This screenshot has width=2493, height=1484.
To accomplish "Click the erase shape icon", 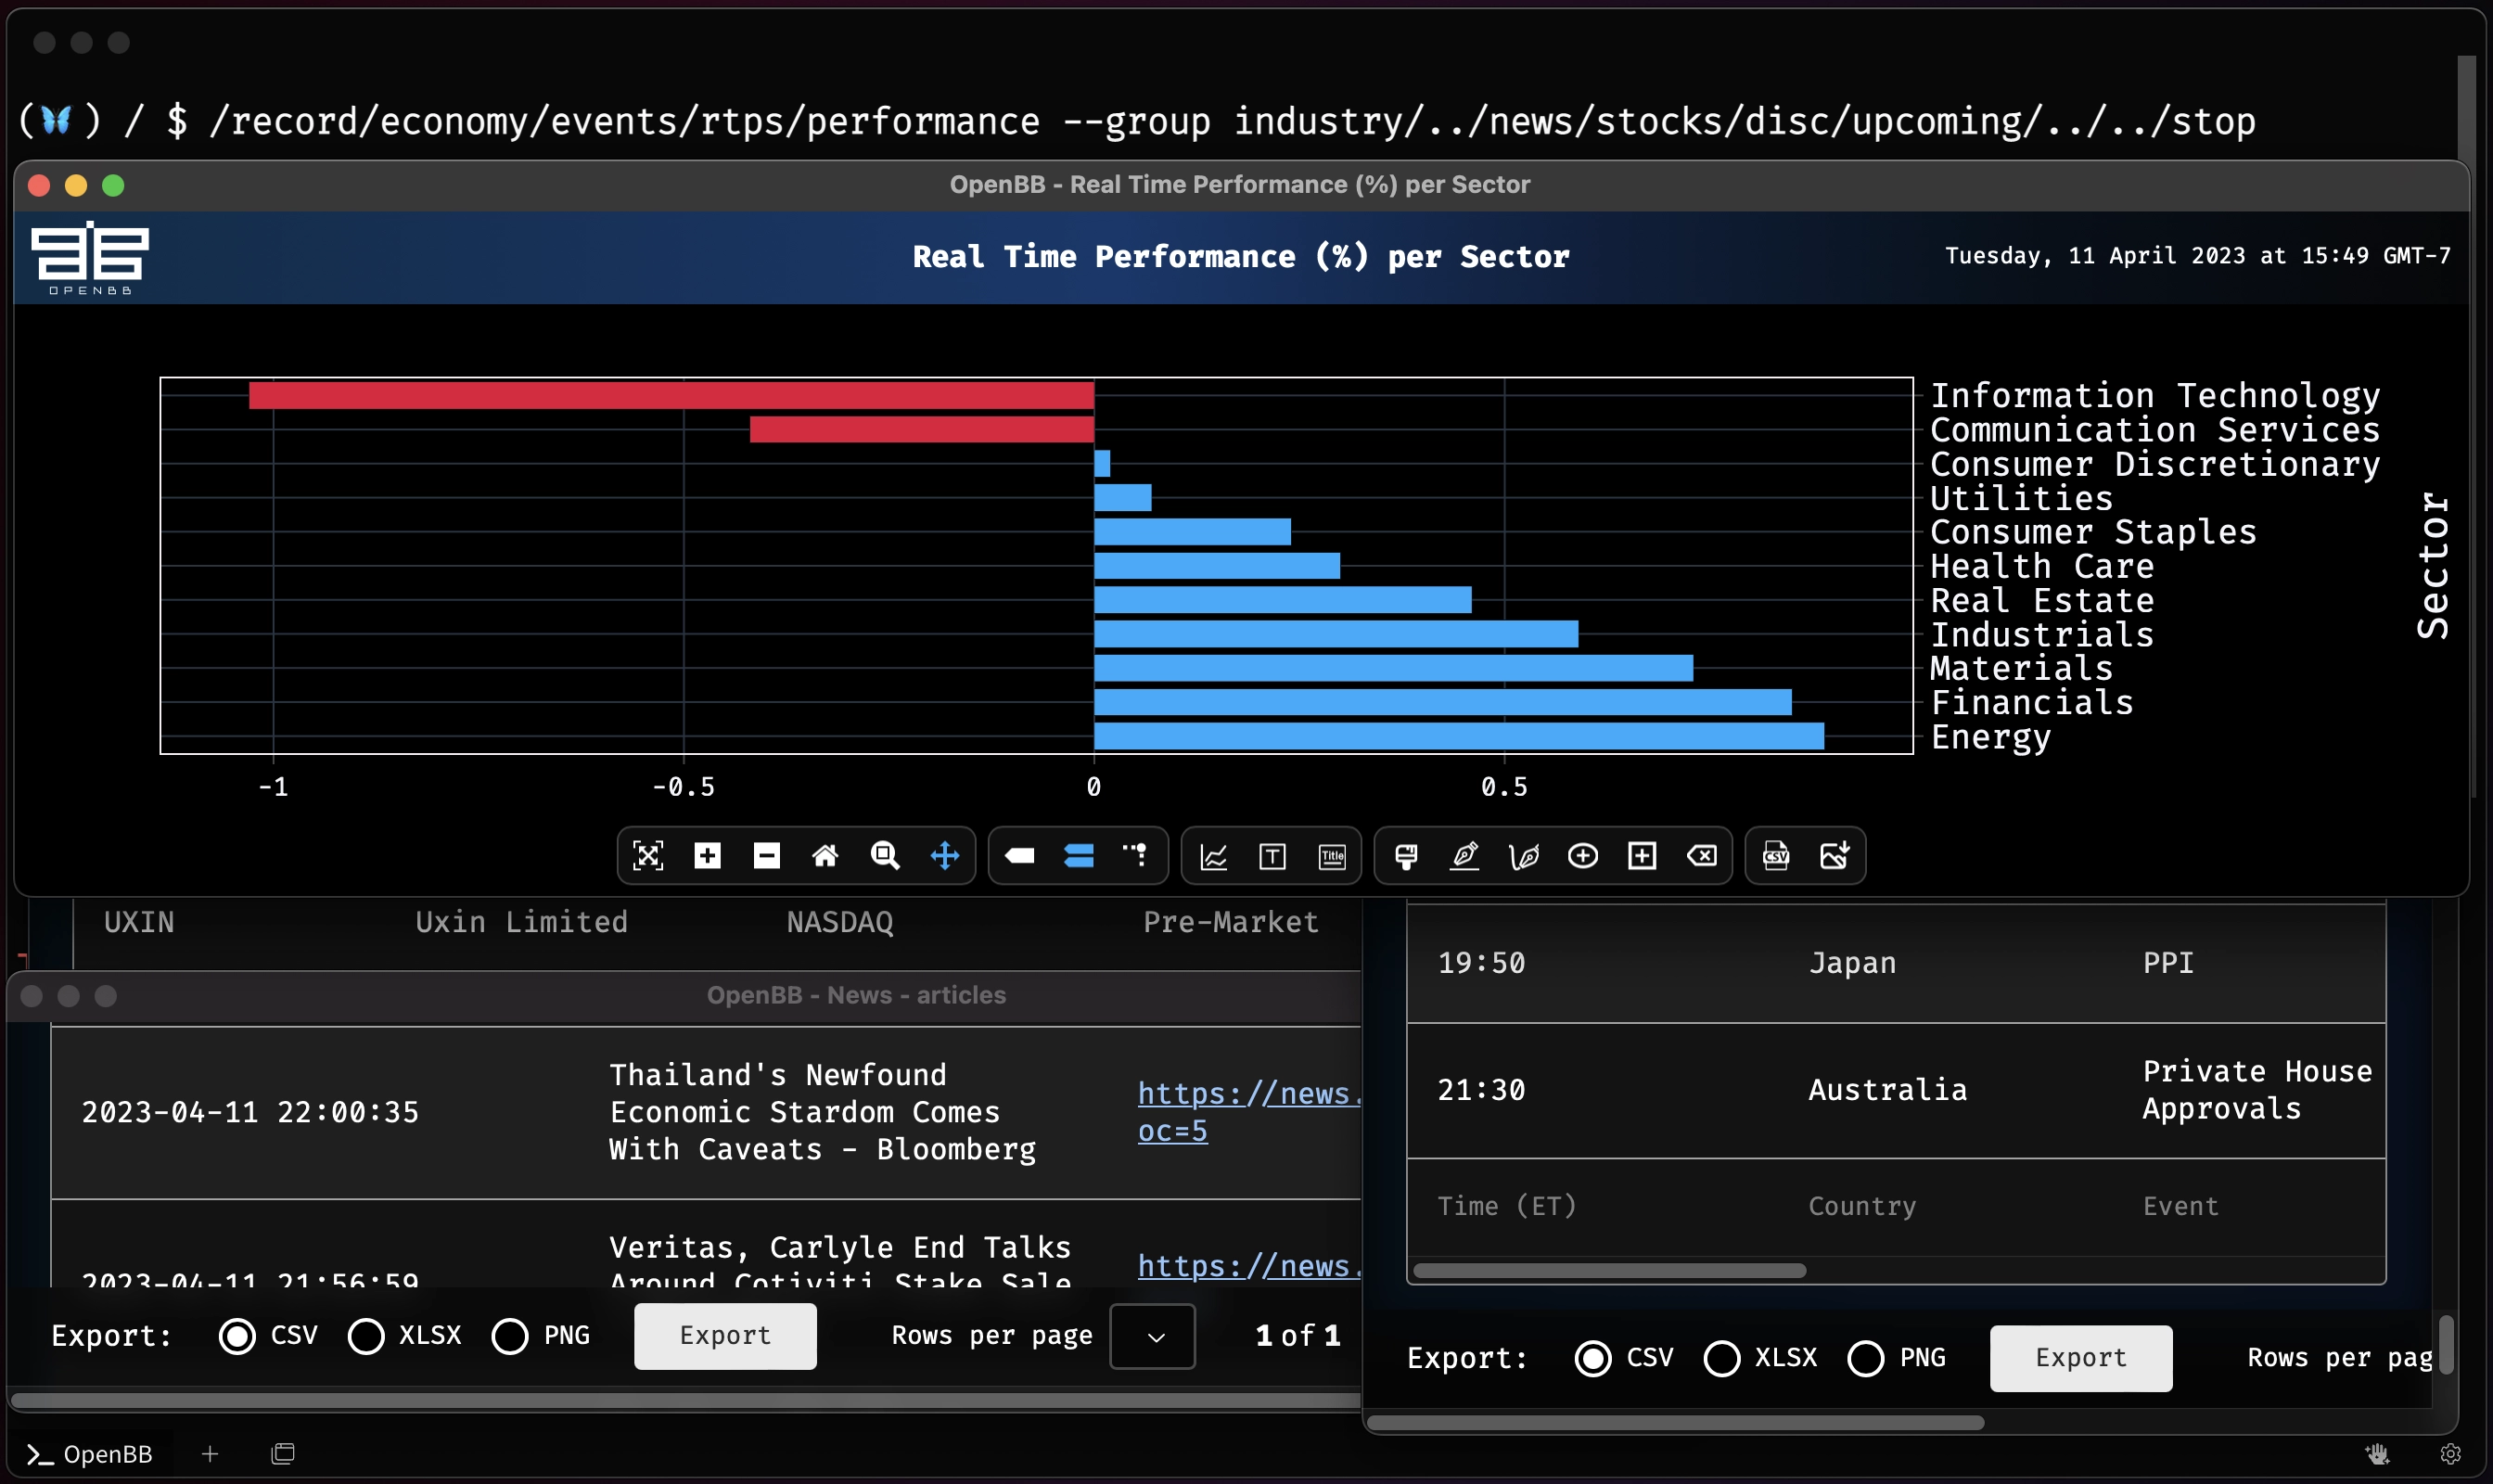I will 1702,856.
